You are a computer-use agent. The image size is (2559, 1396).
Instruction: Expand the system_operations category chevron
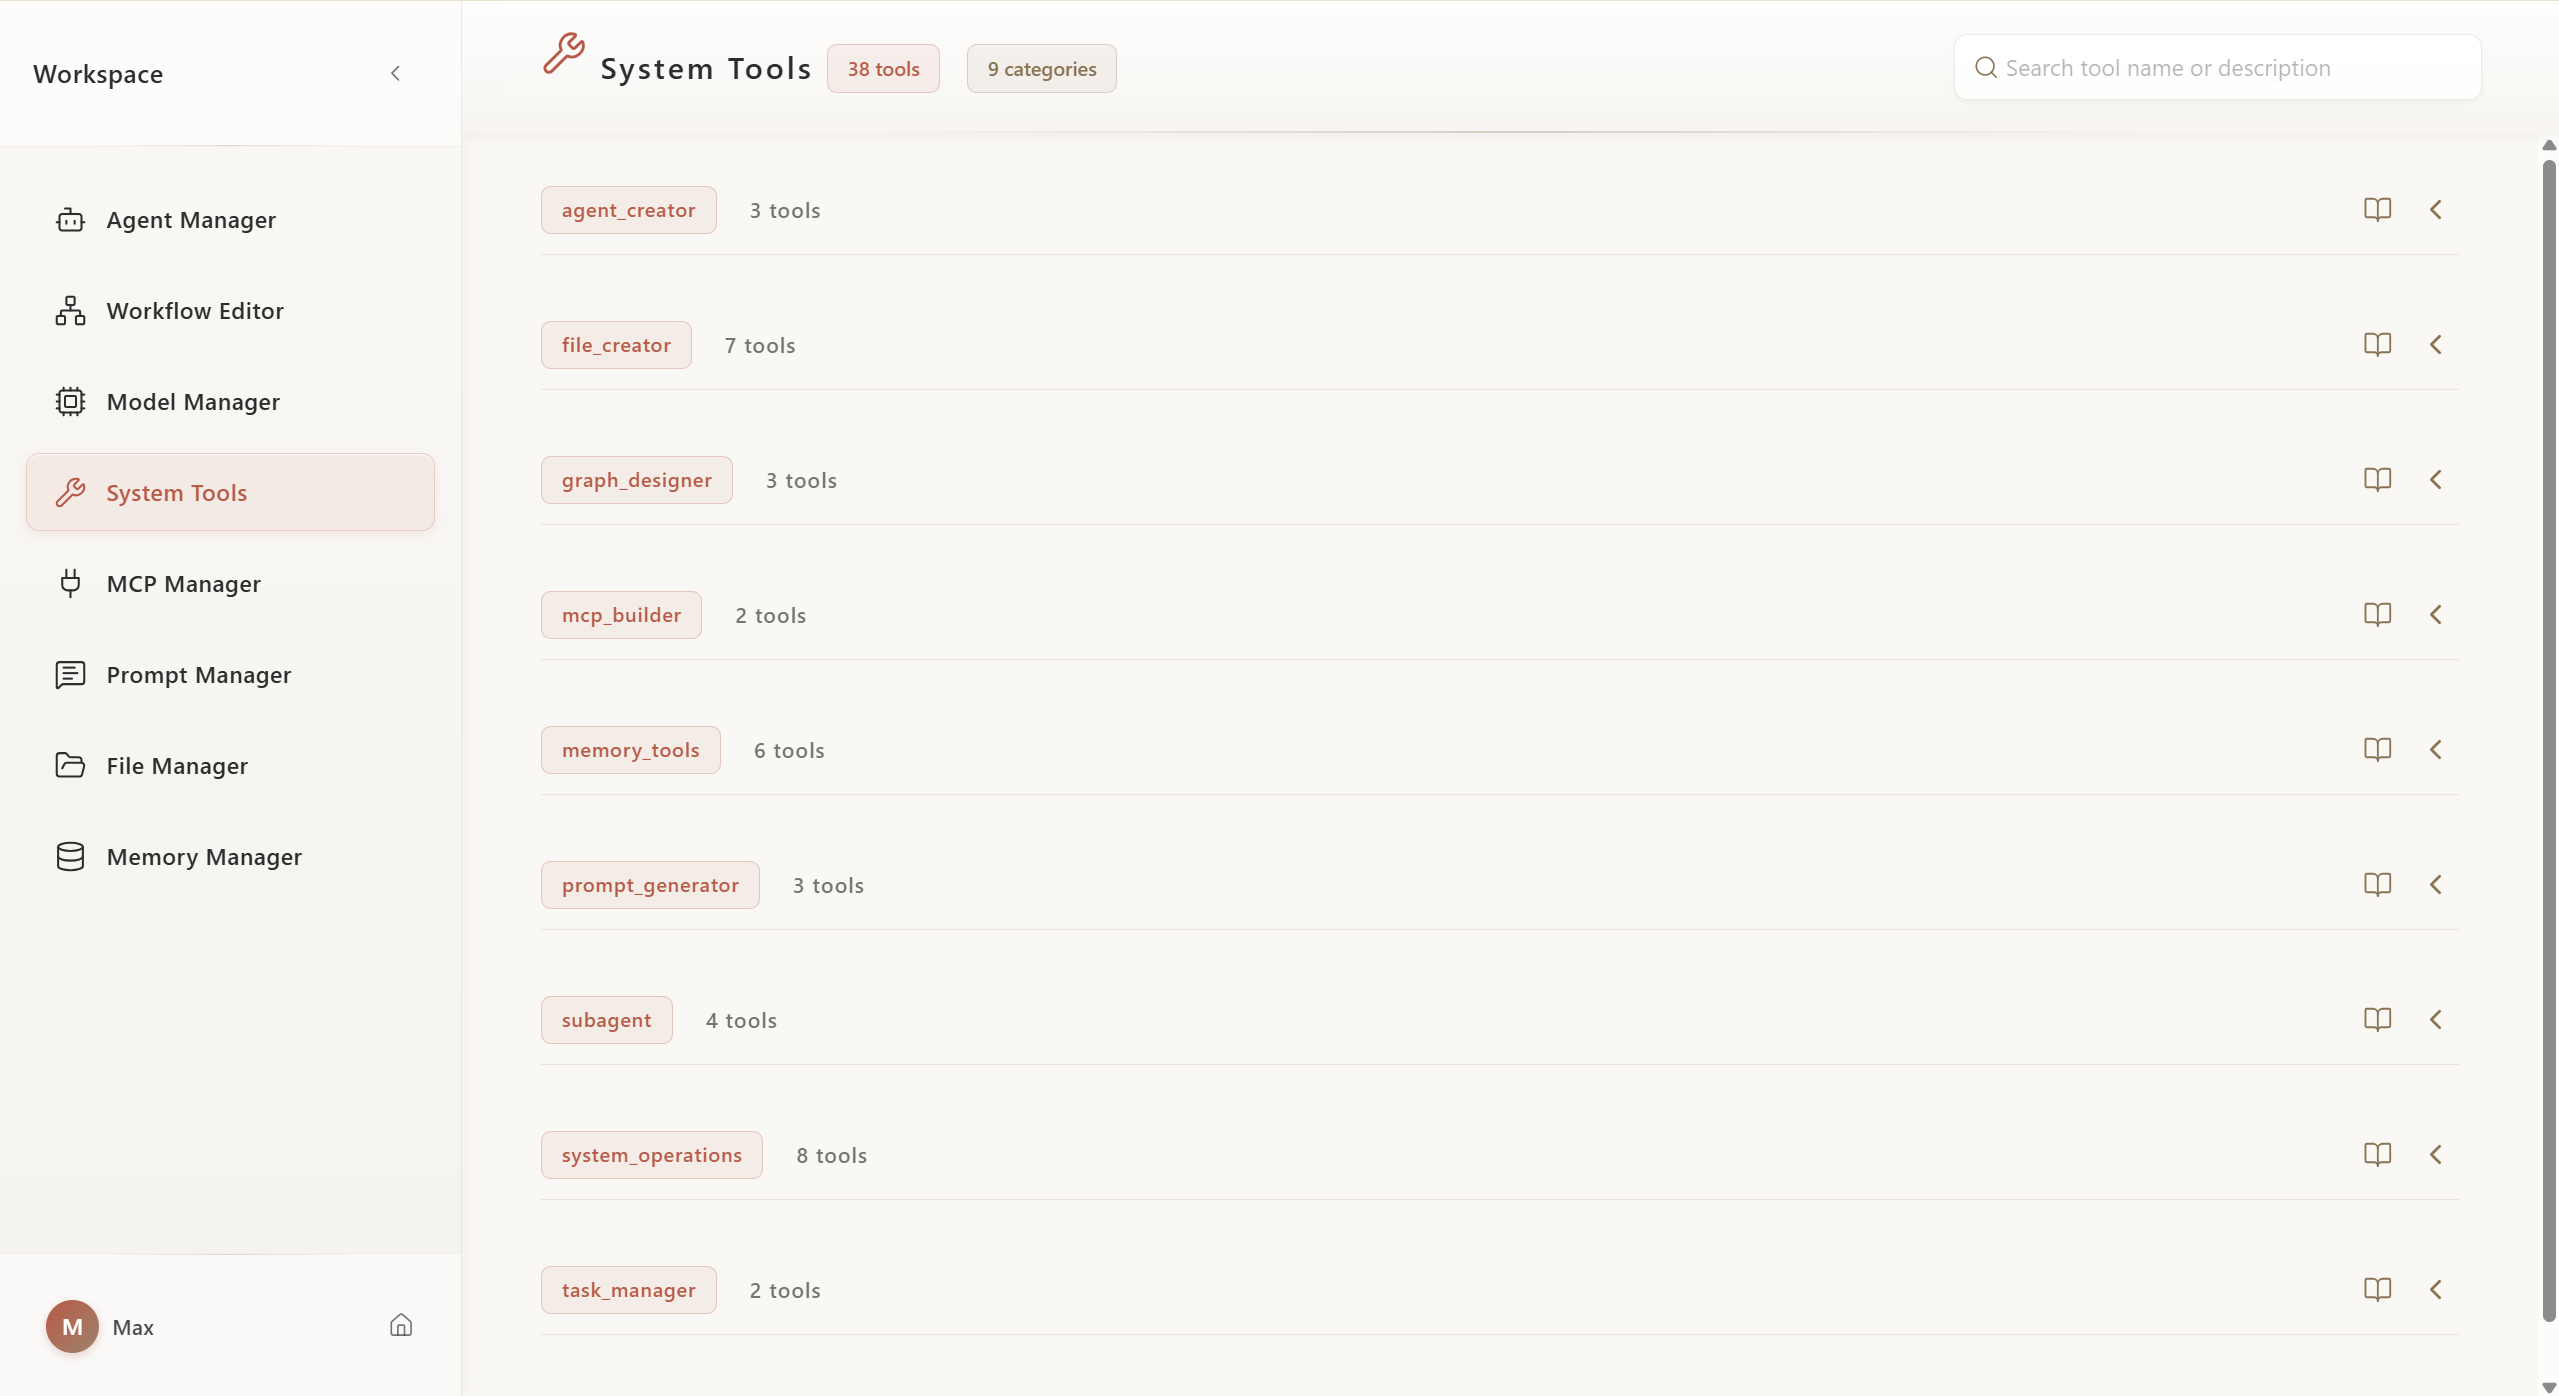(x=2436, y=1154)
